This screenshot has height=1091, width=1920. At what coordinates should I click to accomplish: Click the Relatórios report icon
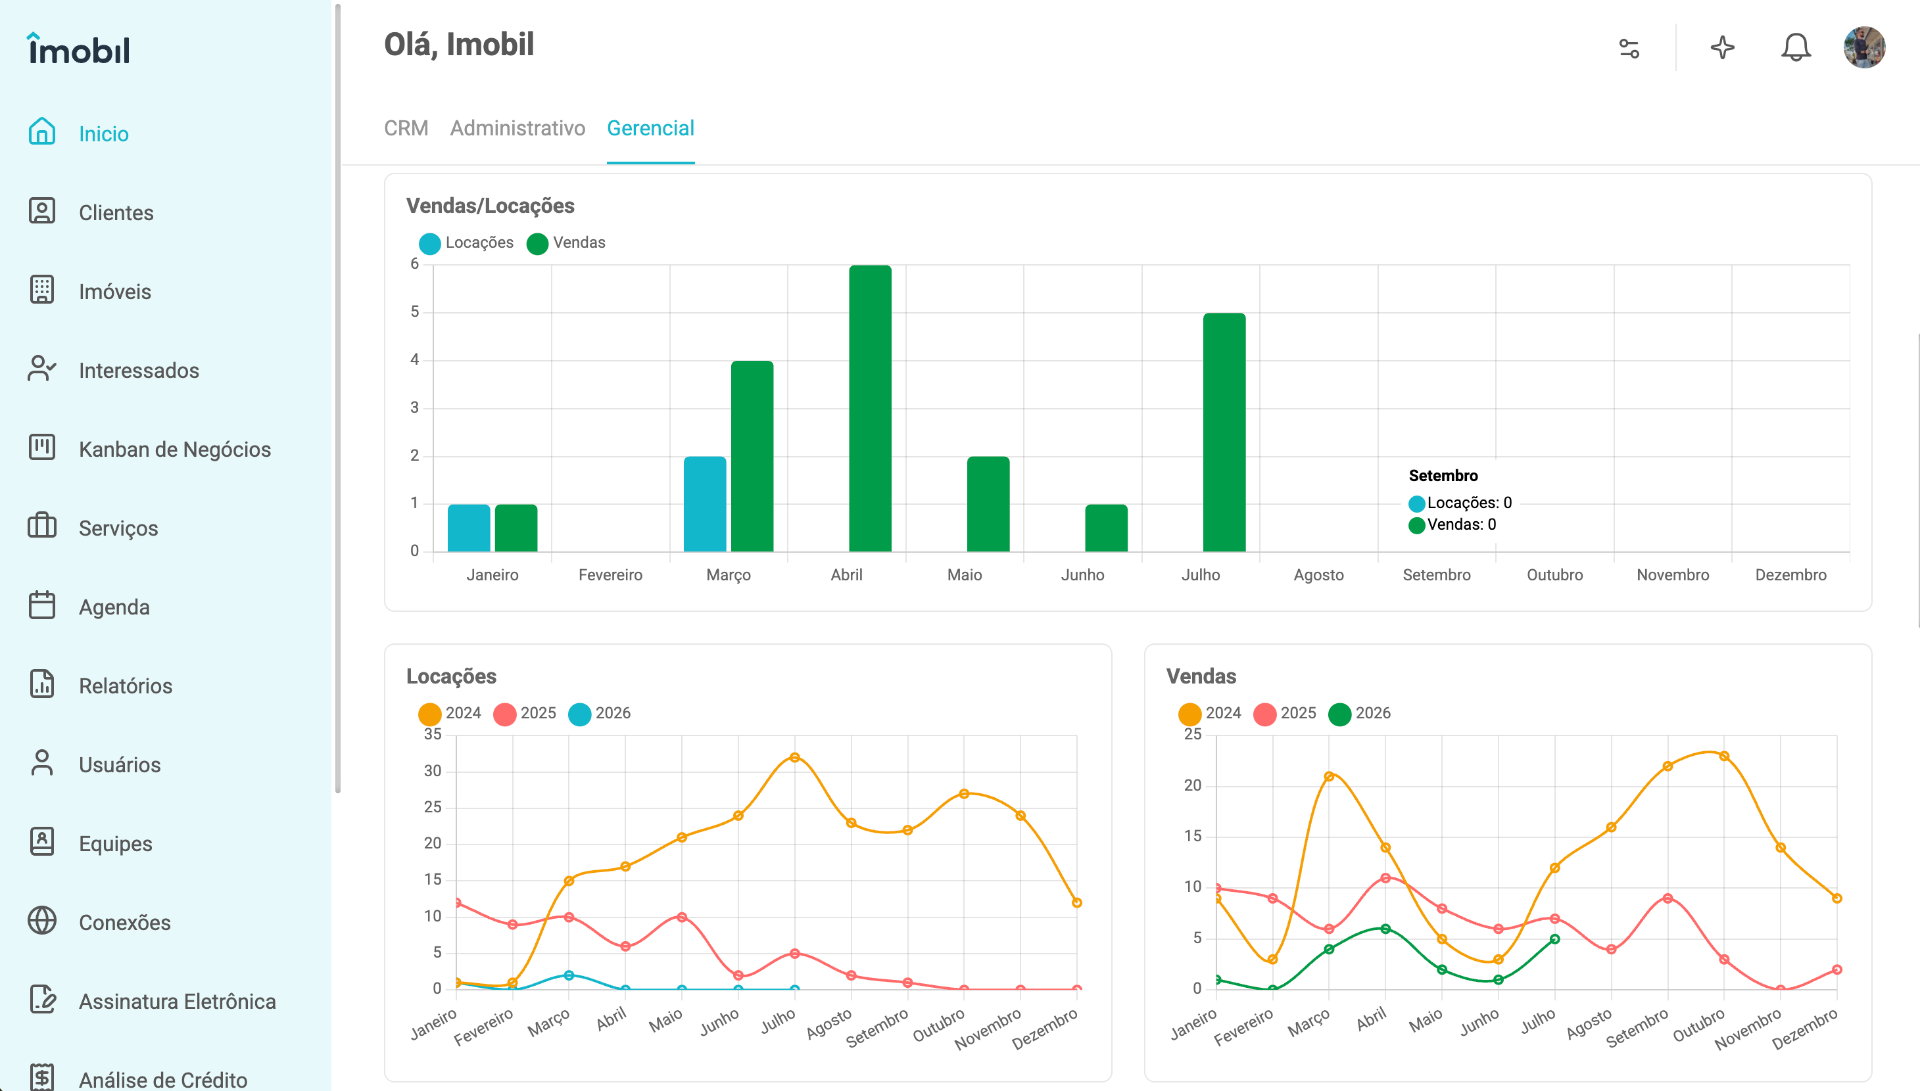pyautogui.click(x=42, y=685)
